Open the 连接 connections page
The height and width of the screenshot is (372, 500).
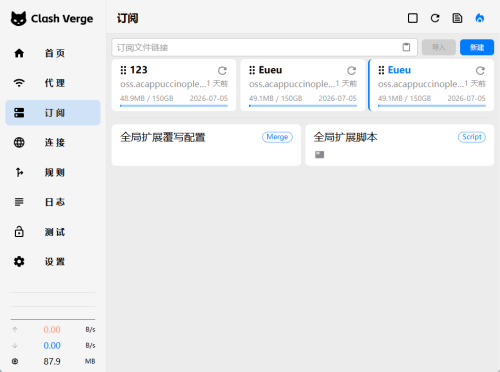tap(53, 143)
